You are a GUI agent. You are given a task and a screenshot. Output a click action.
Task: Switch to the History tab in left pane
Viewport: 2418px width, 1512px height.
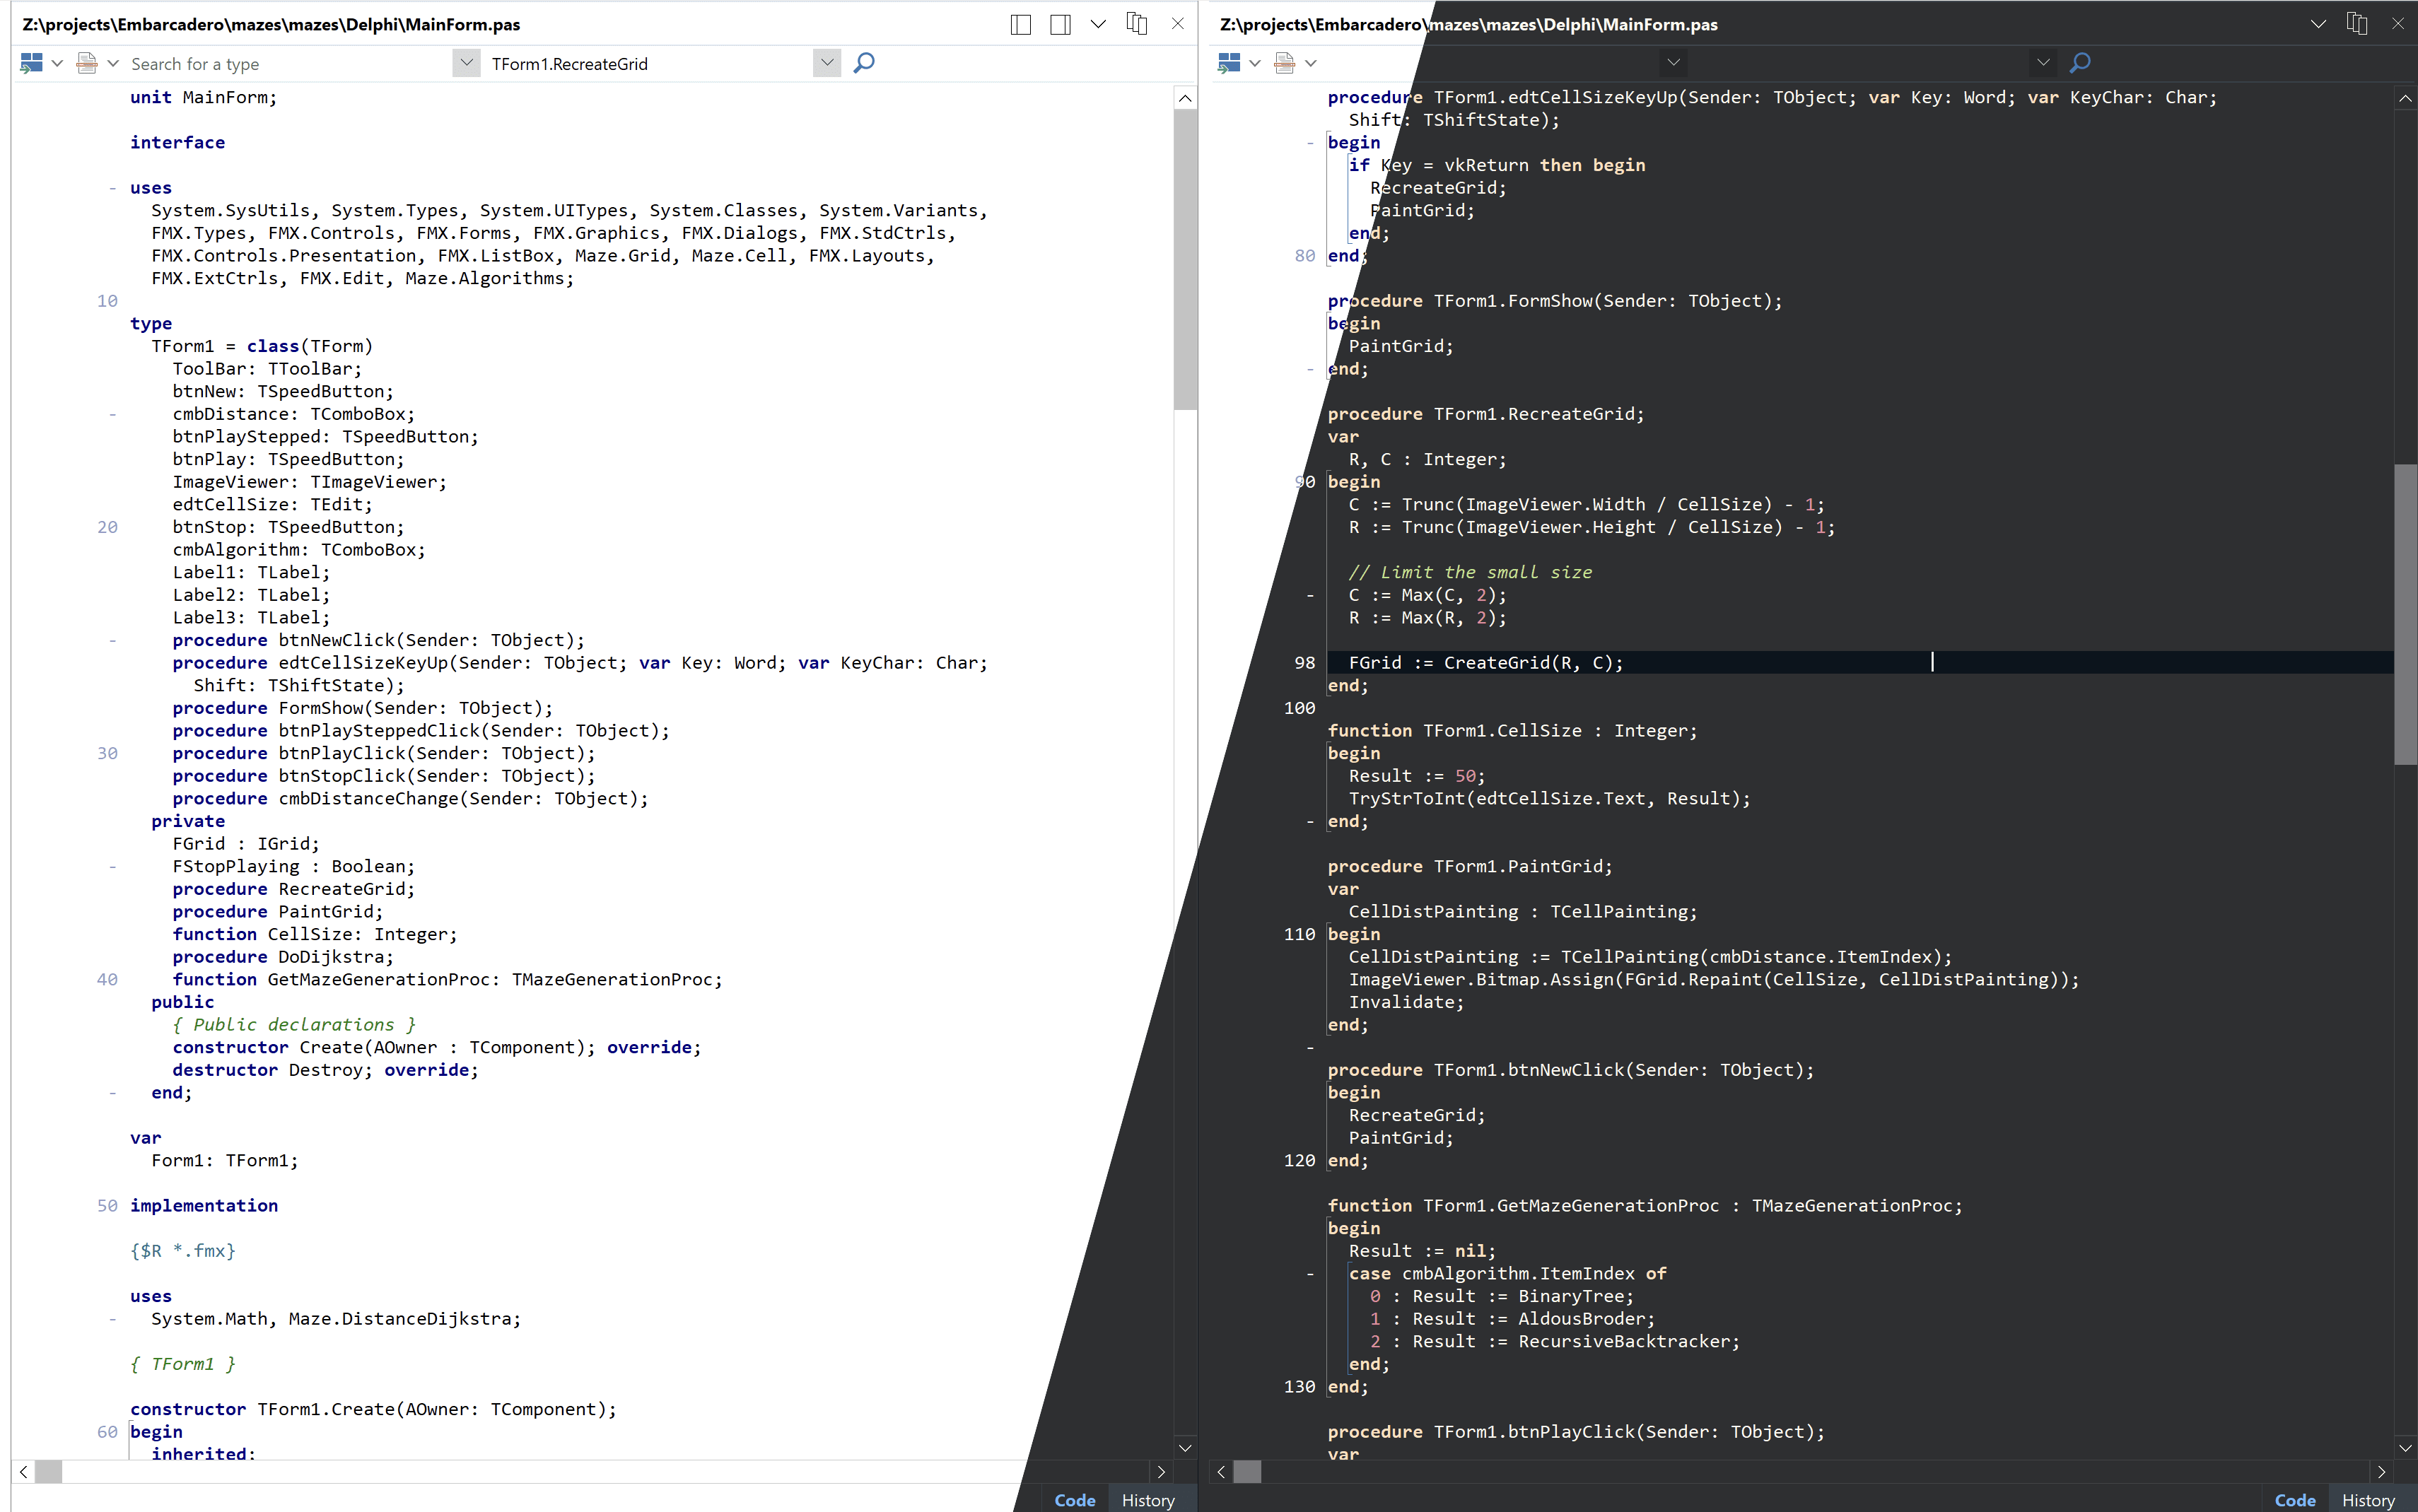[1148, 1500]
